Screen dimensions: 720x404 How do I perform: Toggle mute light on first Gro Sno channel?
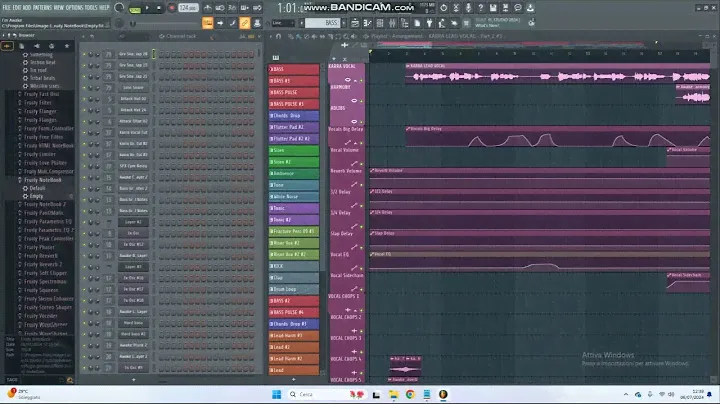[85, 52]
